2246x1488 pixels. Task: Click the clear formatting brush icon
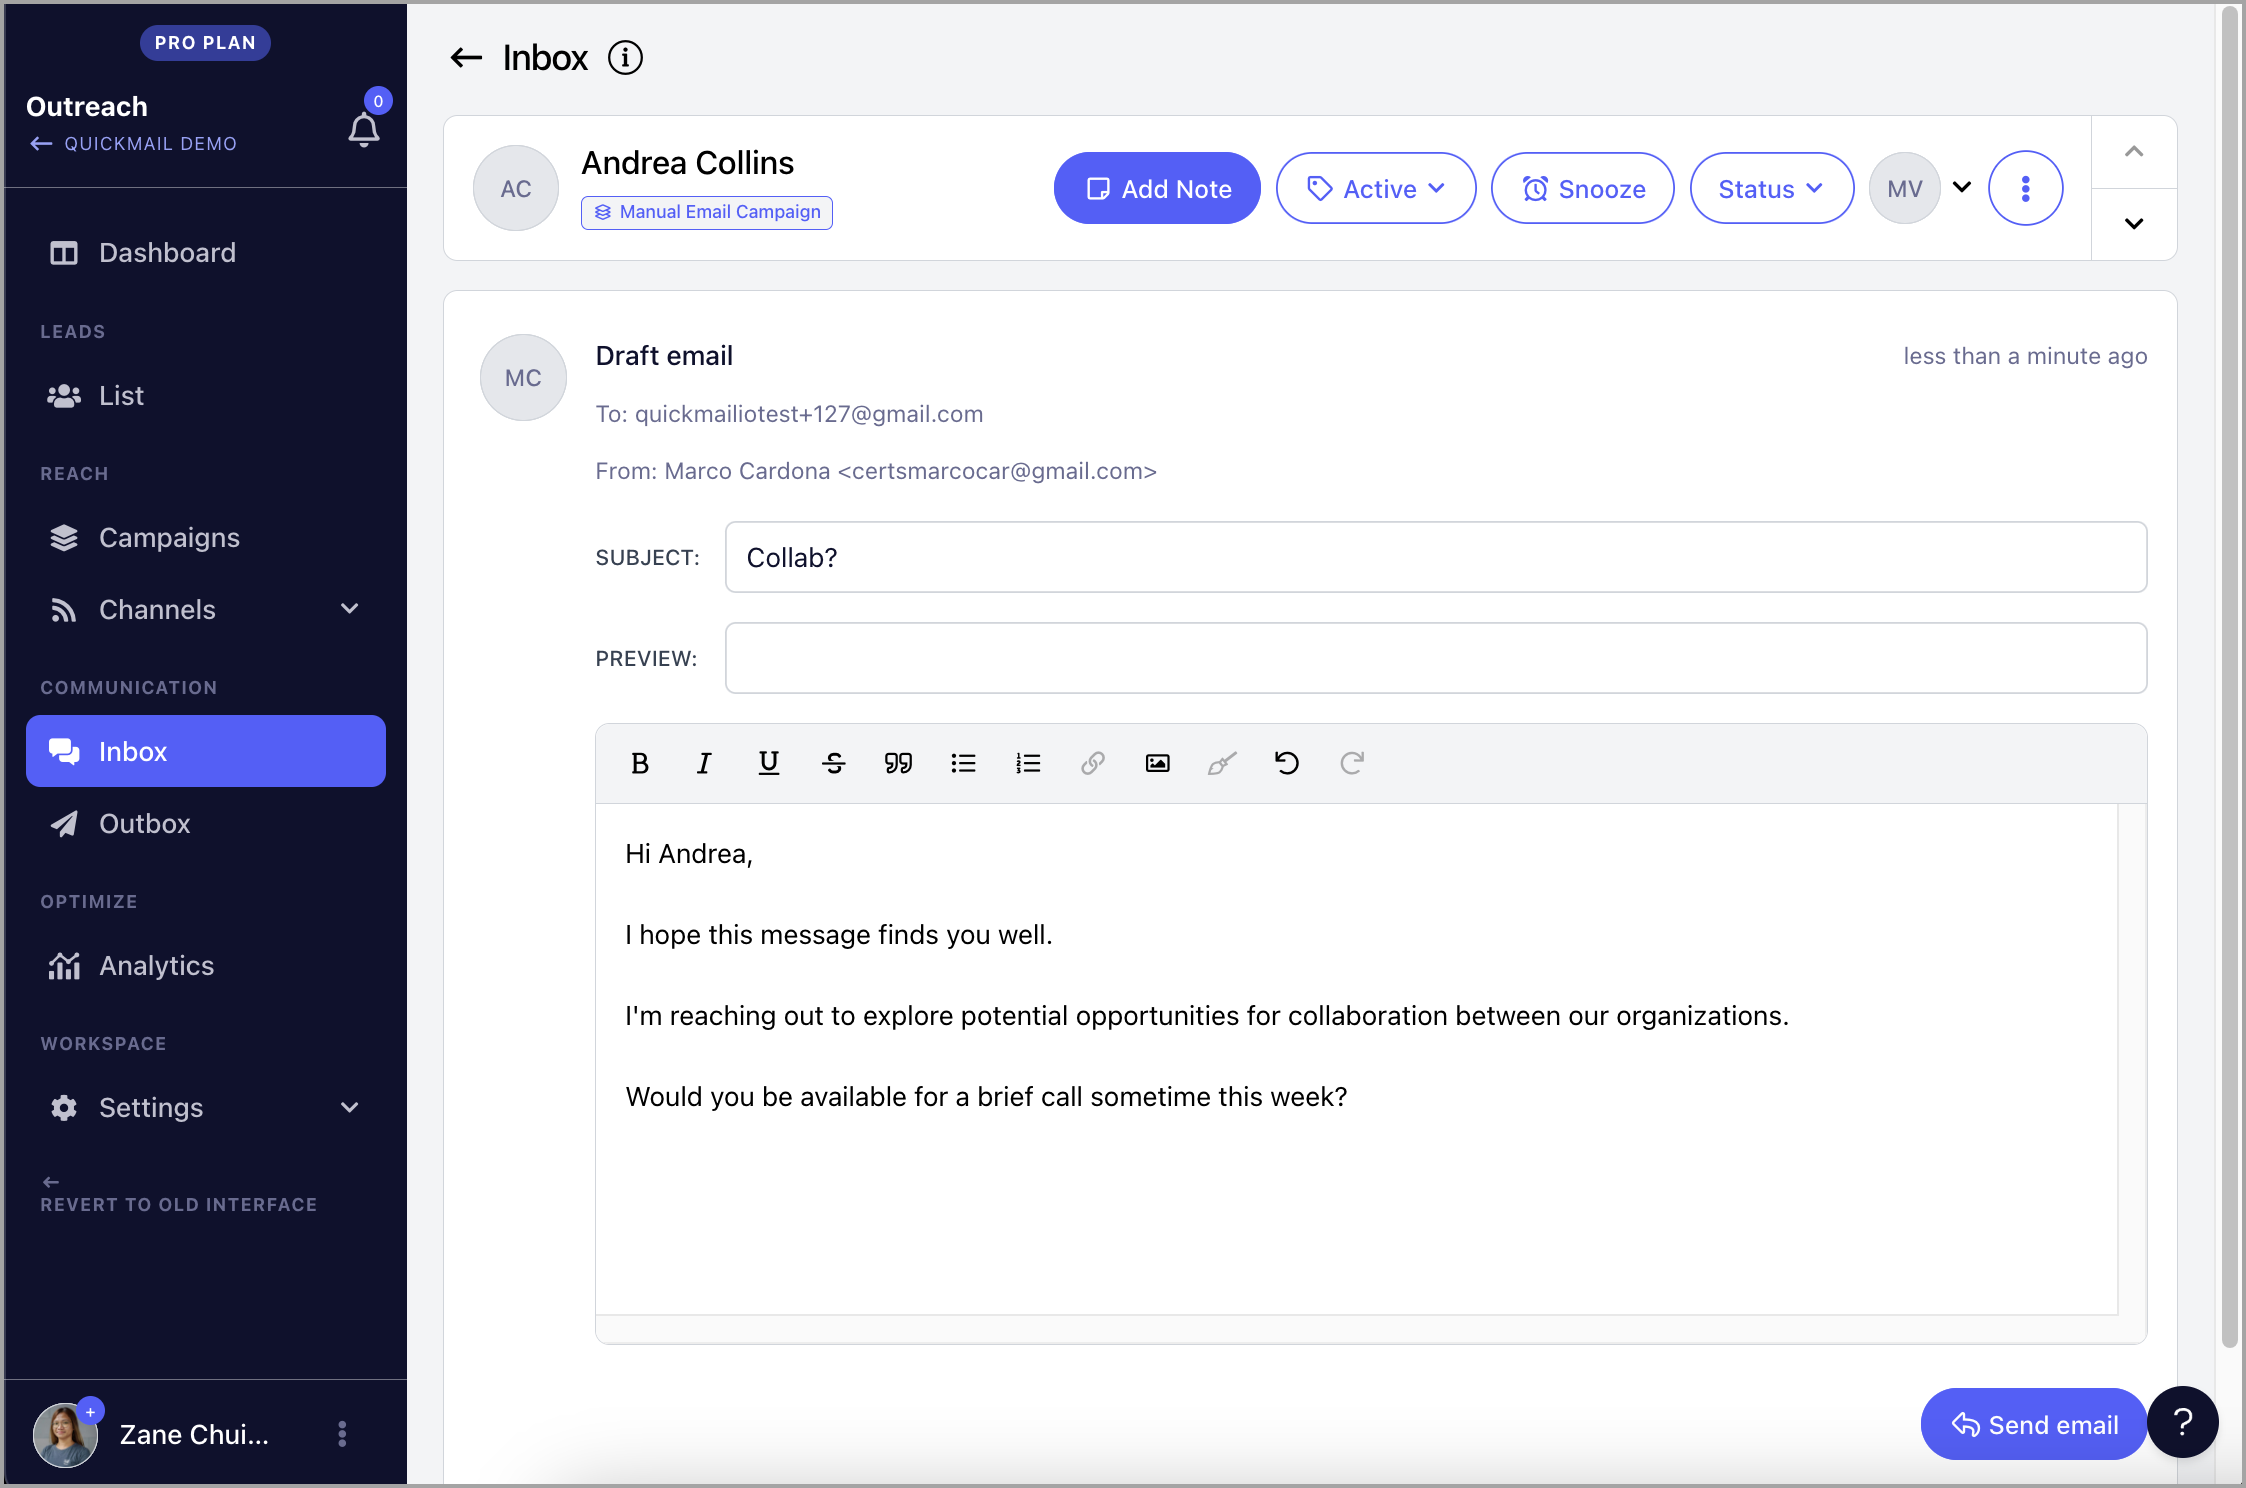(1222, 764)
